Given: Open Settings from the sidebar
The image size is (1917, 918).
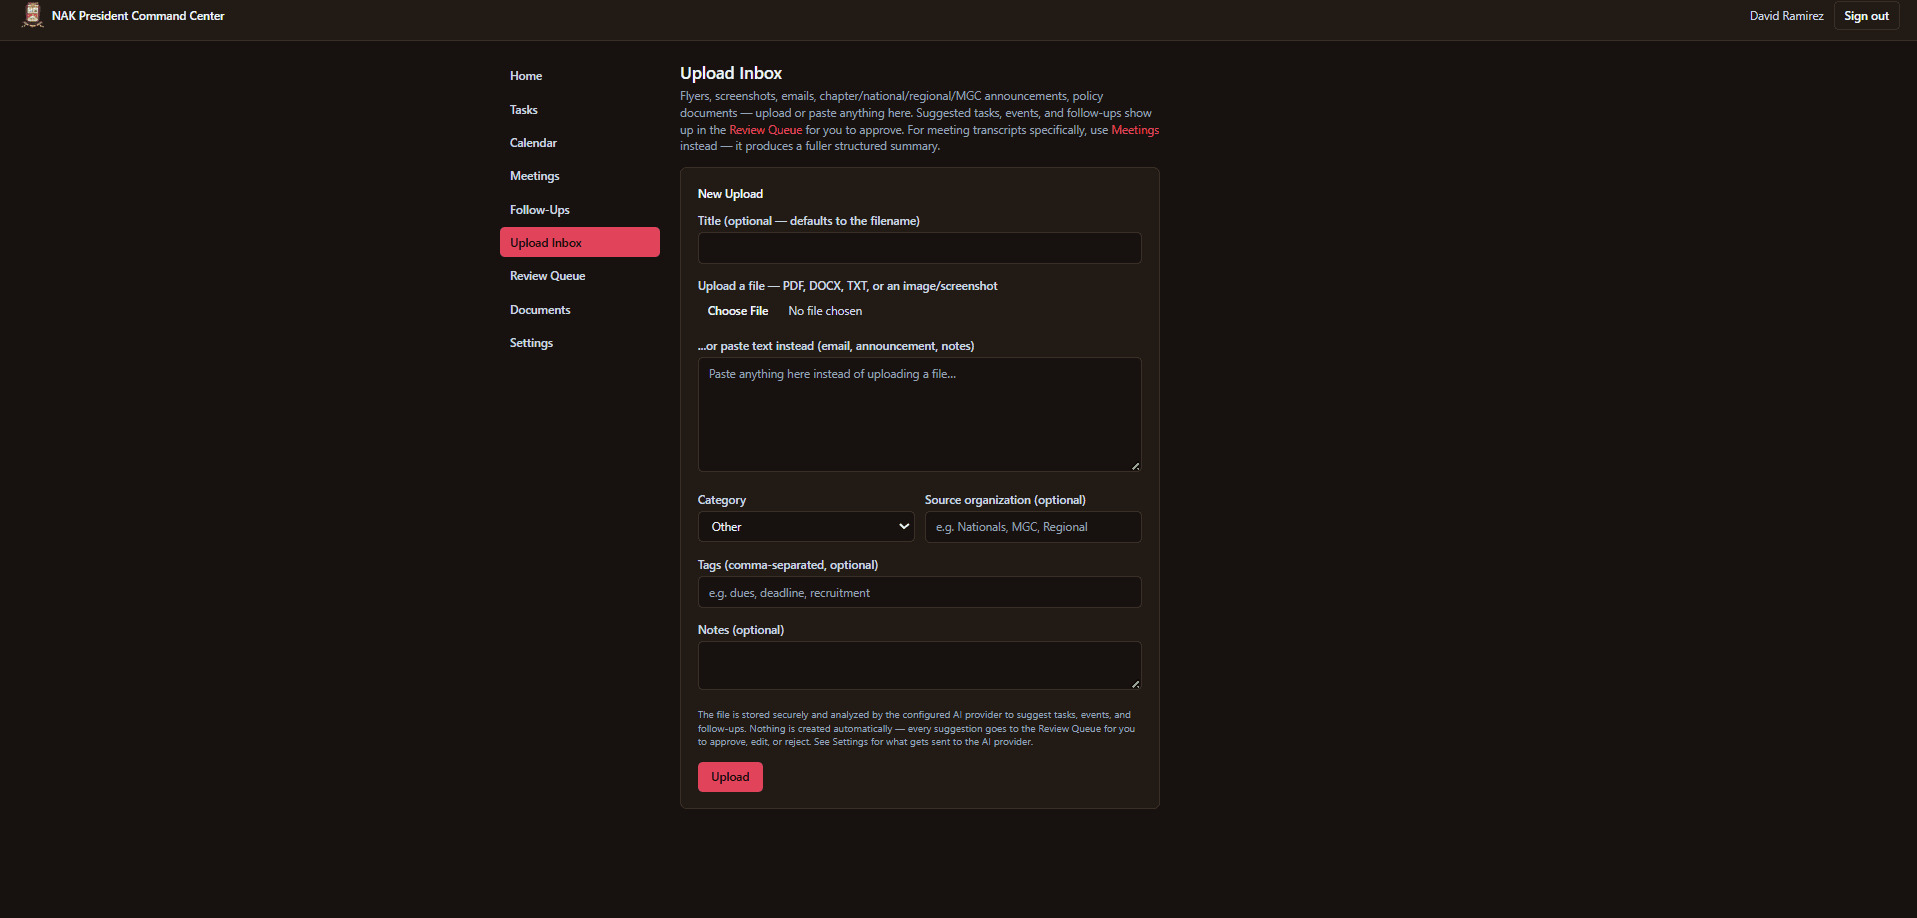Looking at the screenshot, I should click(579, 343).
